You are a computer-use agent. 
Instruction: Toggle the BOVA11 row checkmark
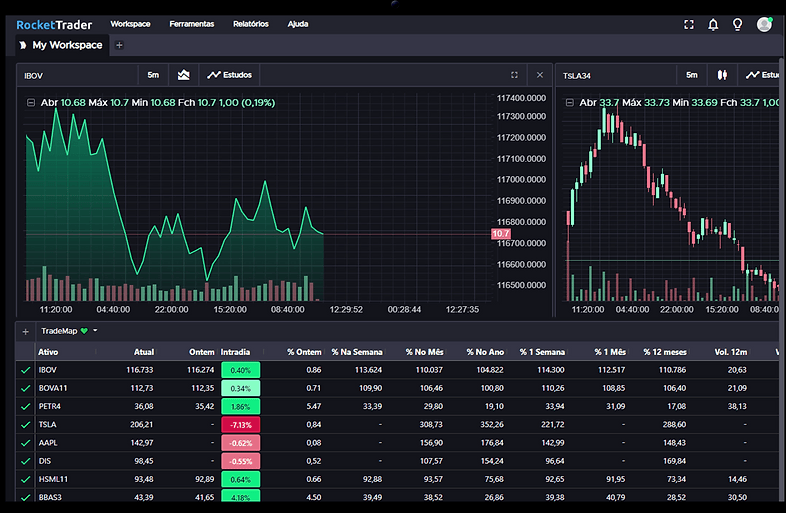click(26, 389)
